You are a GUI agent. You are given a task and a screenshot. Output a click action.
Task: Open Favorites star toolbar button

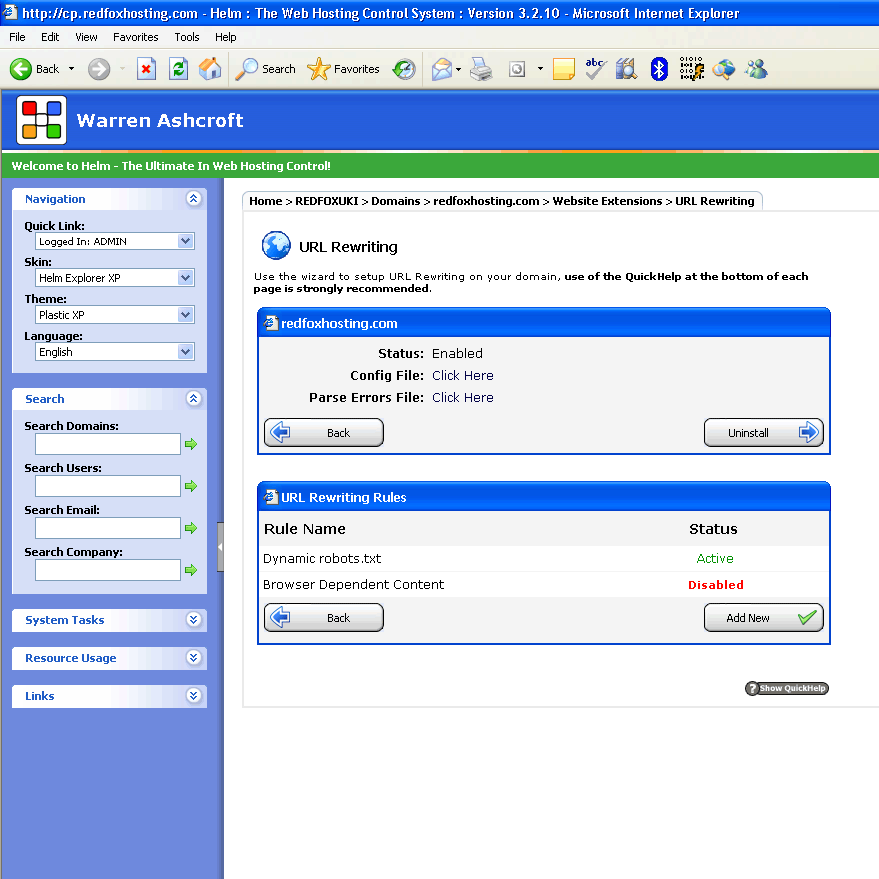pos(343,70)
